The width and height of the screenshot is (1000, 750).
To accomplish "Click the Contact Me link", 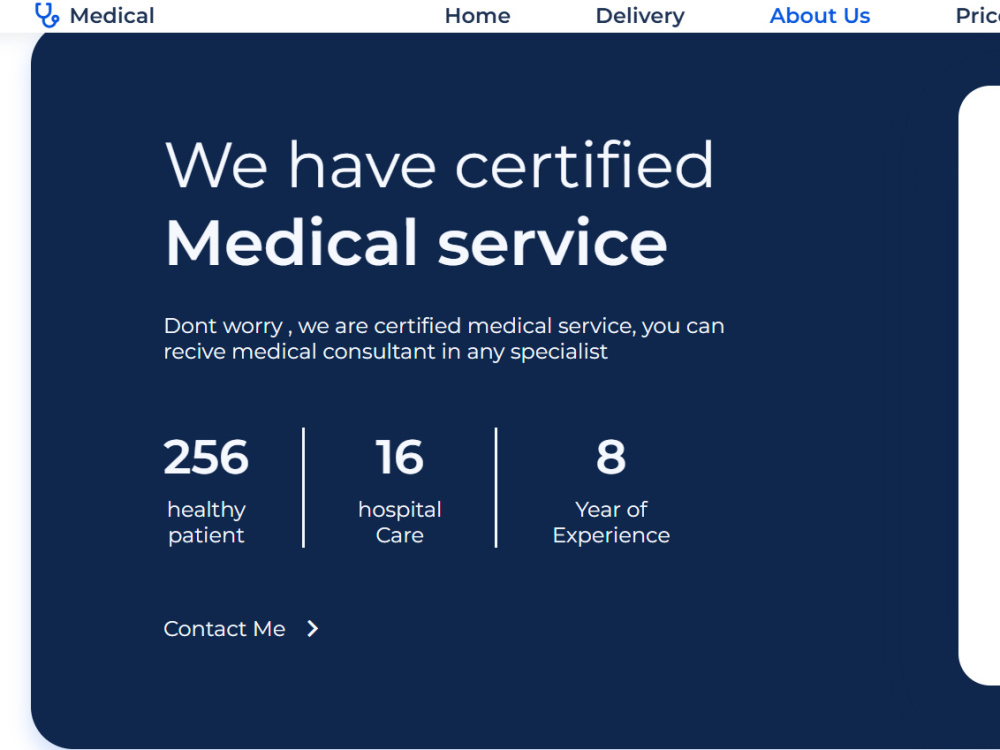I will [x=224, y=629].
